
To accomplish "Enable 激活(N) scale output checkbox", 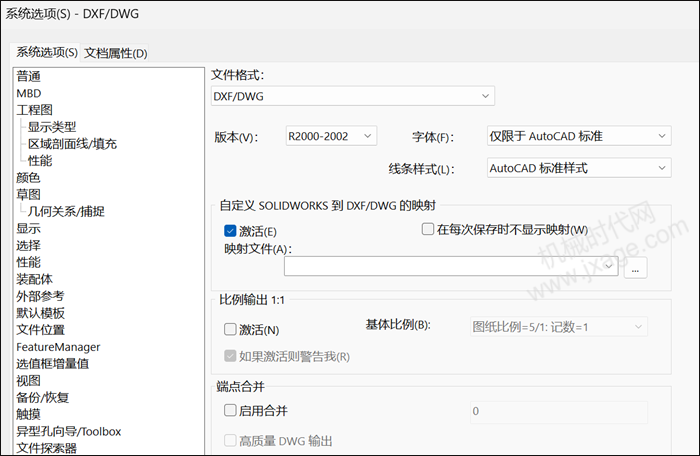I will pos(230,330).
